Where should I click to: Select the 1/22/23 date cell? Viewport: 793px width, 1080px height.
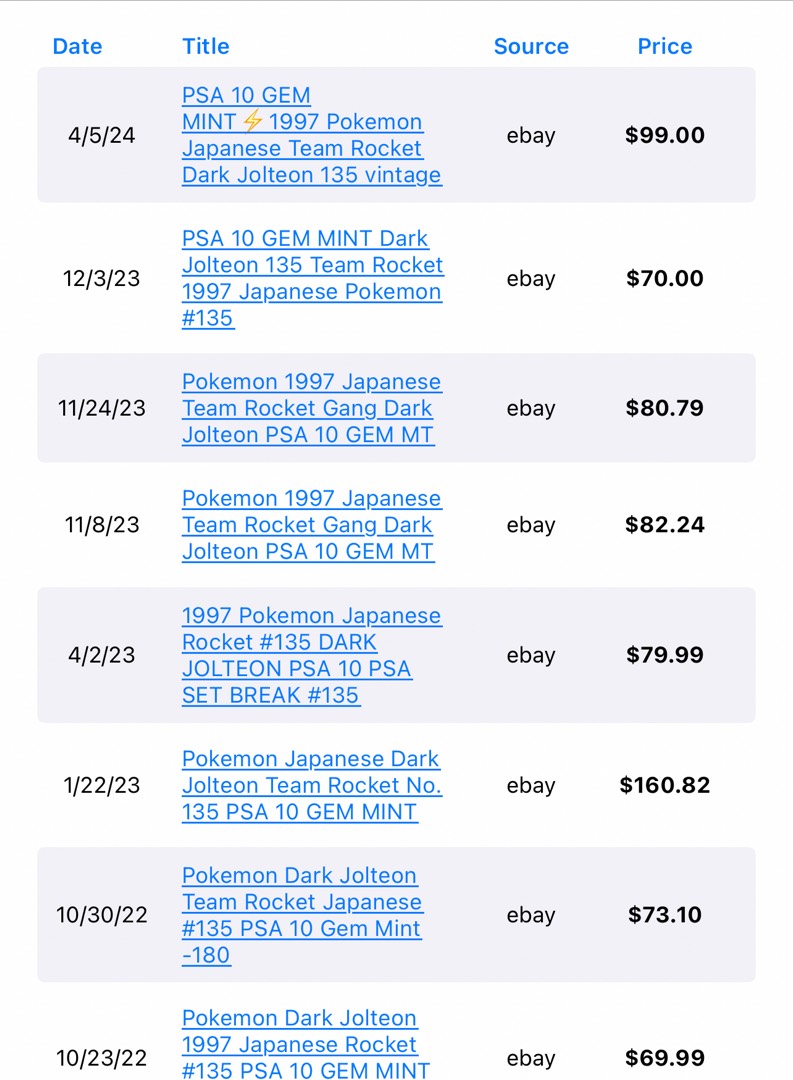coord(102,785)
